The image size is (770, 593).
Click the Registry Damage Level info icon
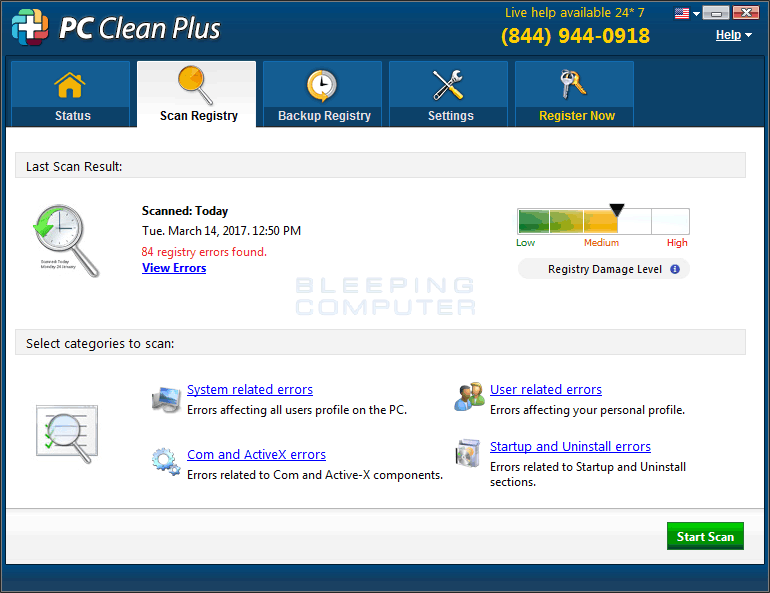(x=675, y=269)
